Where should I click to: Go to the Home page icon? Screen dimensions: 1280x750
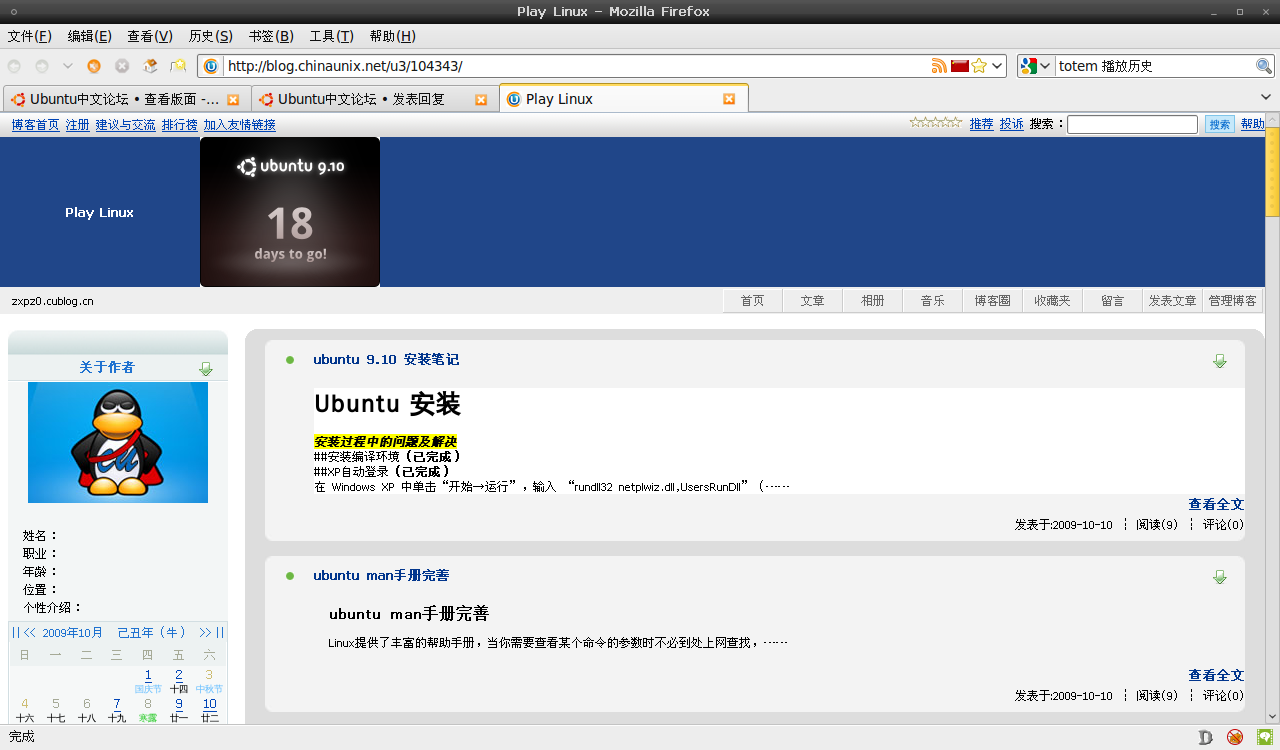tap(150, 66)
